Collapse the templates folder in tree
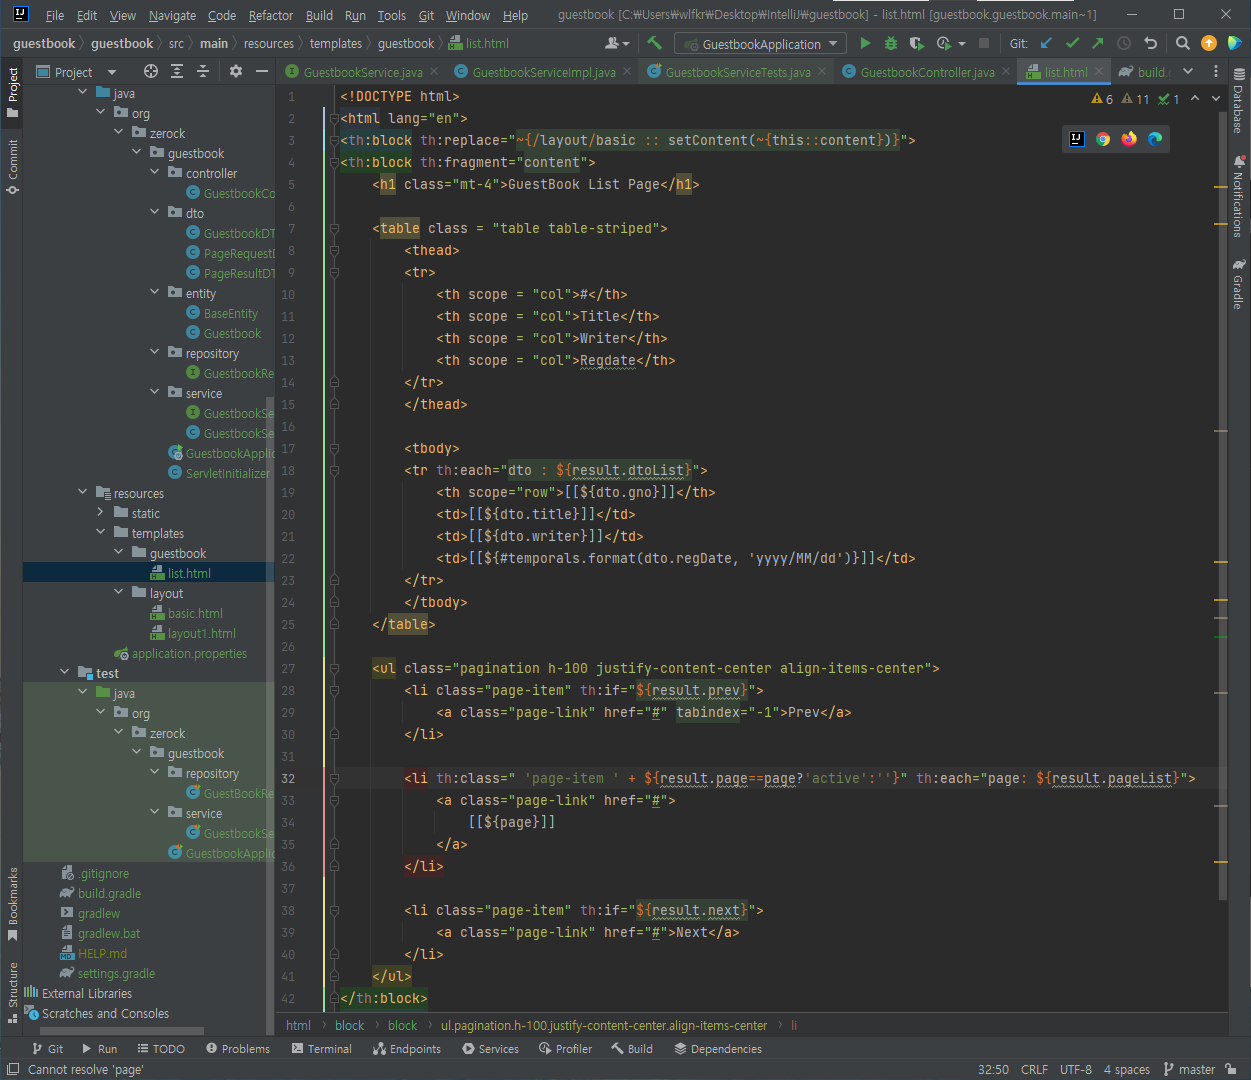The height and width of the screenshot is (1080, 1251). pos(101,532)
